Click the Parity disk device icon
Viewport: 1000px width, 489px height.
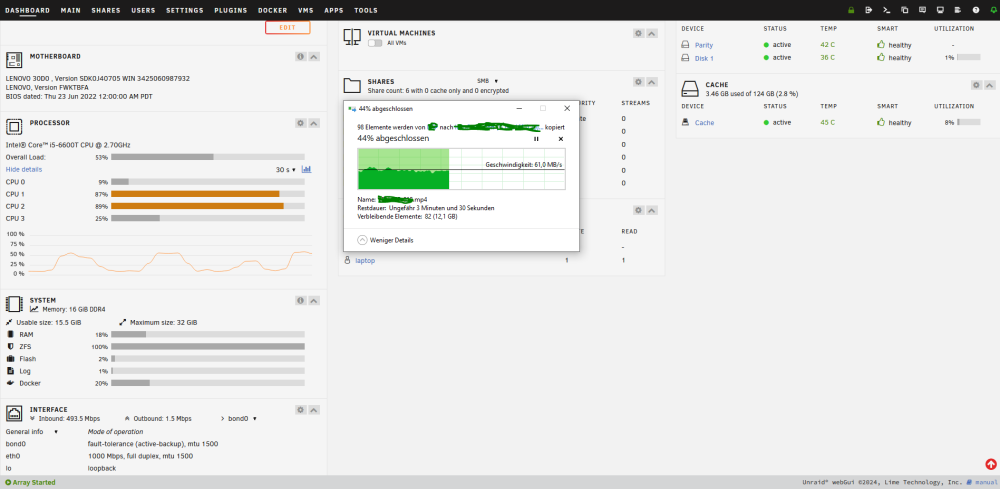point(685,45)
